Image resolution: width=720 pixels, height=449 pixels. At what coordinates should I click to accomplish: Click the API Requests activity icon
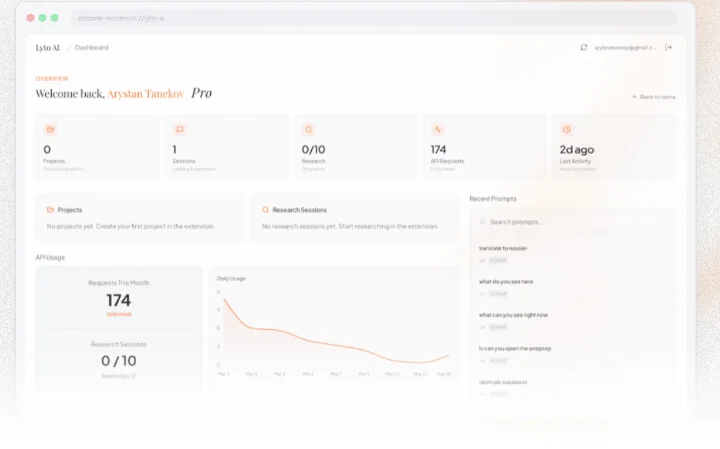[438, 129]
